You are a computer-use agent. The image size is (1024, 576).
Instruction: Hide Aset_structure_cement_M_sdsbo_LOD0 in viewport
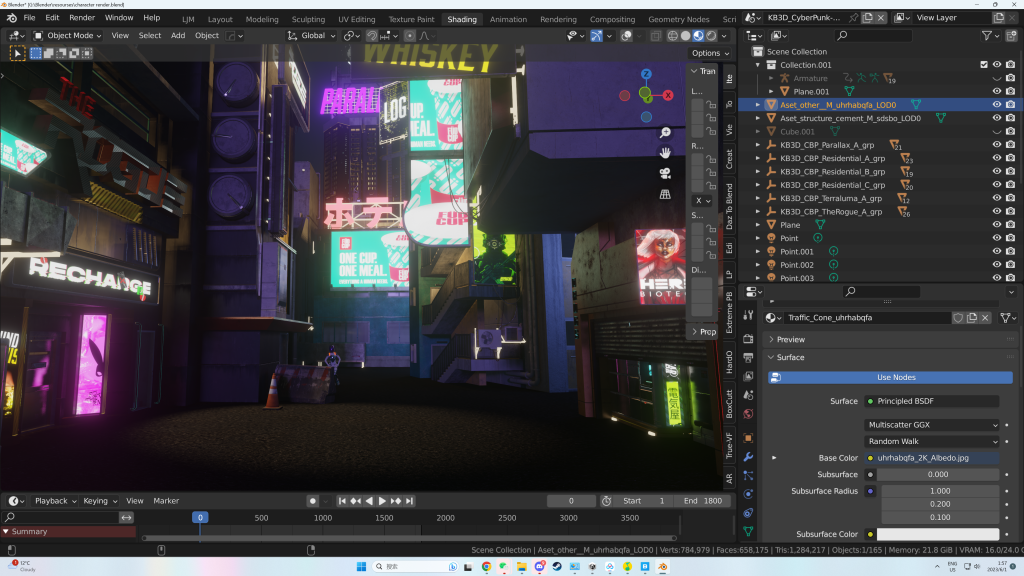click(x=997, y=118)
